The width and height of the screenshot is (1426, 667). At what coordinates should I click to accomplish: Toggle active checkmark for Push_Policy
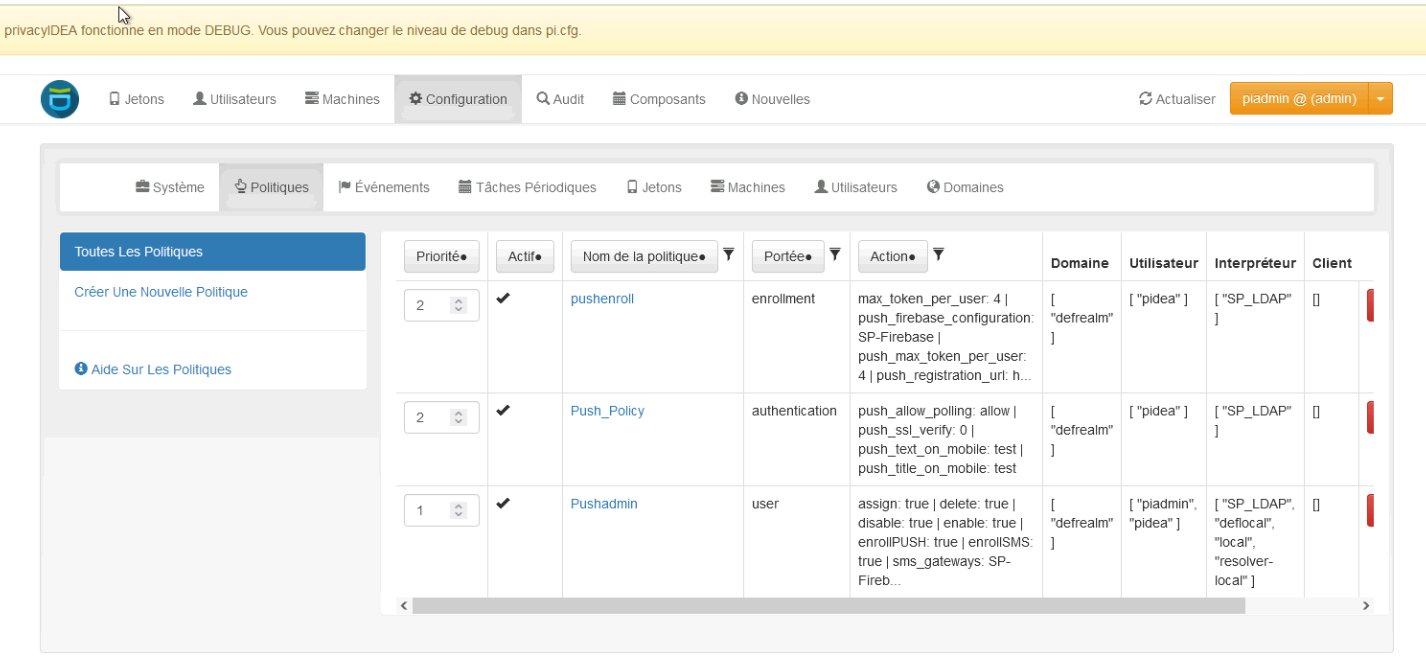click(x=503, y=410)
